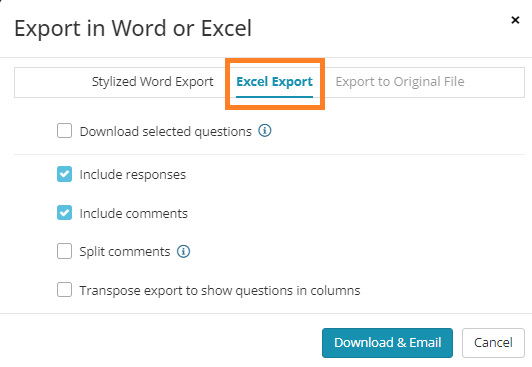The width and height of the screenshot is (532, 367).
Task: Click the 'Include comments' label text
Action: click(133, 213)
